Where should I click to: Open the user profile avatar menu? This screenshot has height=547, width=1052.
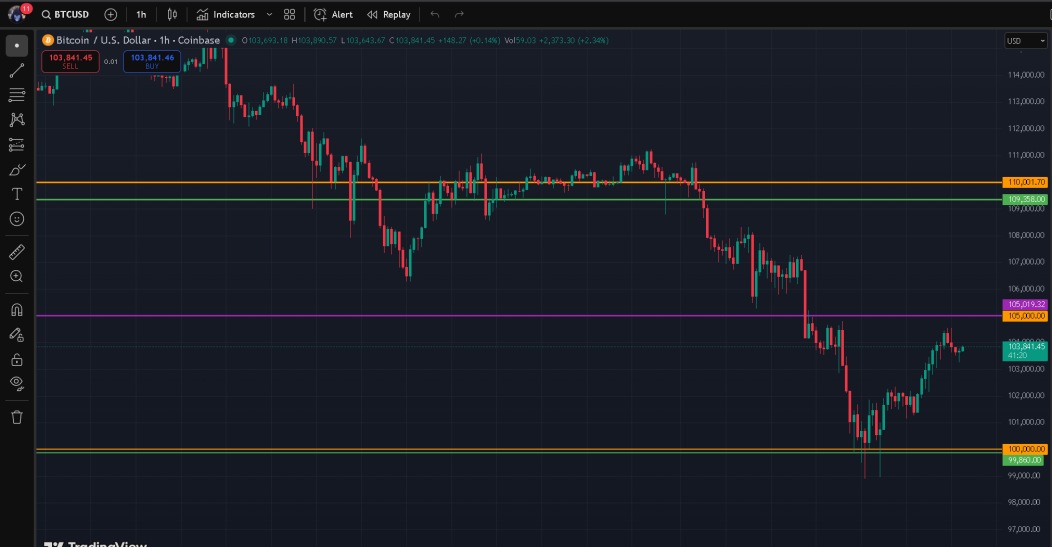click(17, 13)
